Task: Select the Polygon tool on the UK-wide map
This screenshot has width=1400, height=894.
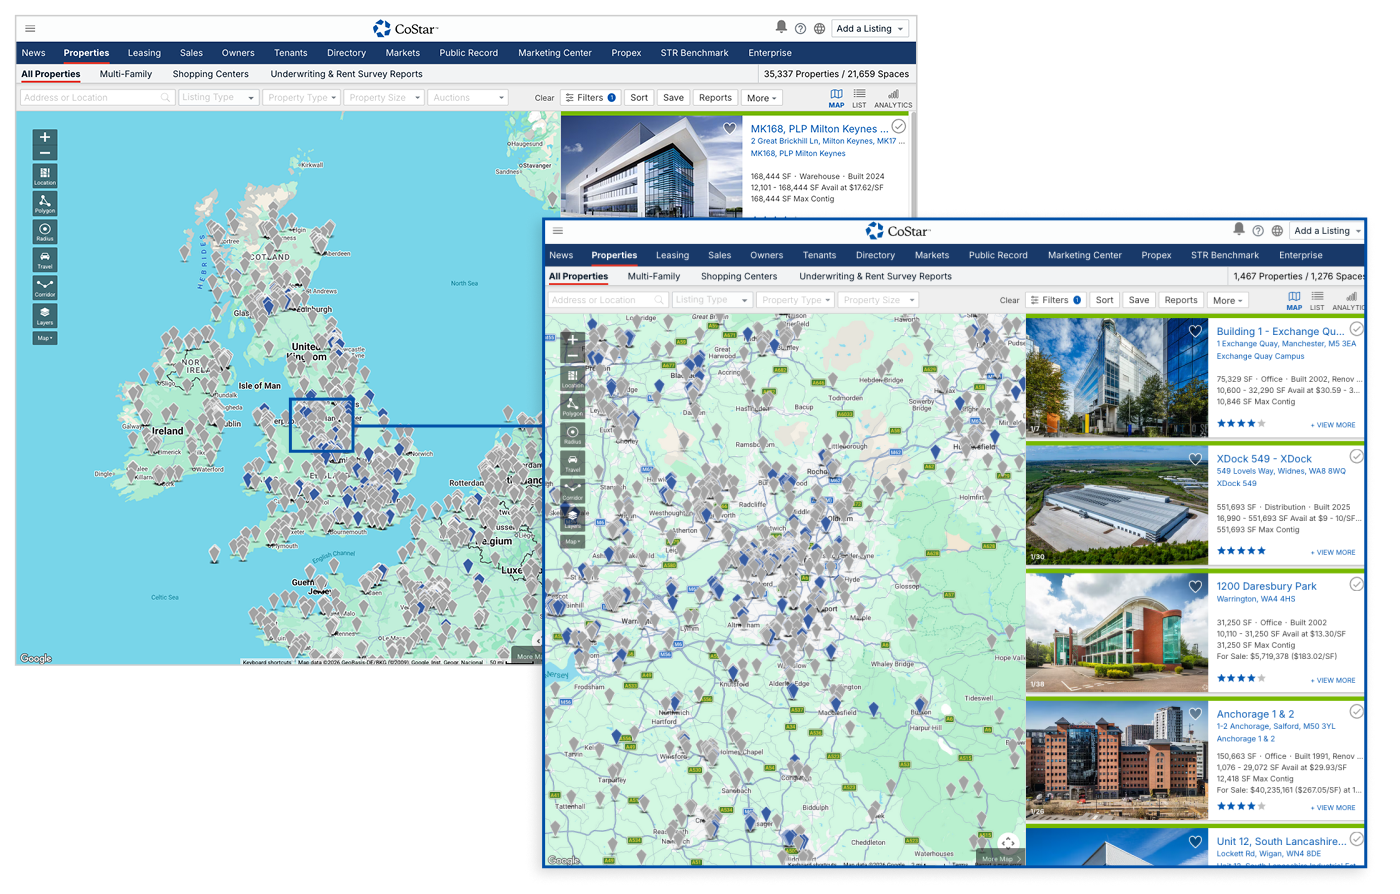Action: 45,203
